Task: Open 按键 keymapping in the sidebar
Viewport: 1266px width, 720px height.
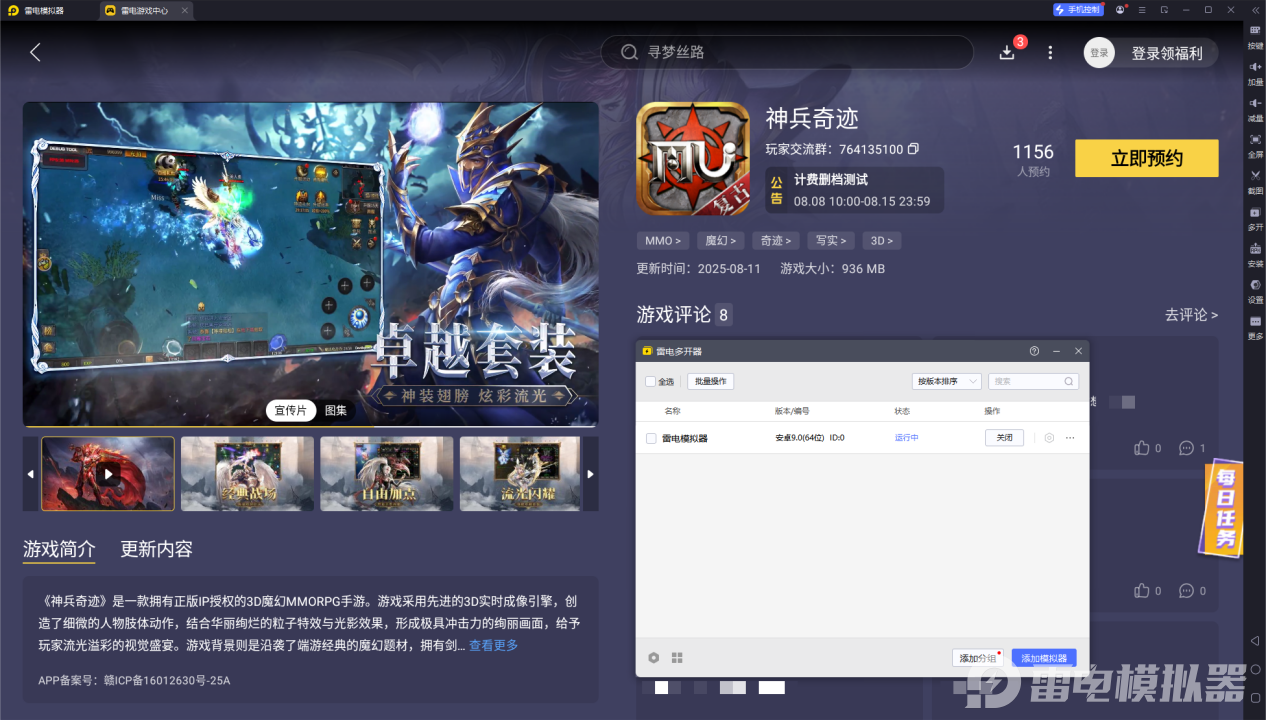Action: [1255, 35]
